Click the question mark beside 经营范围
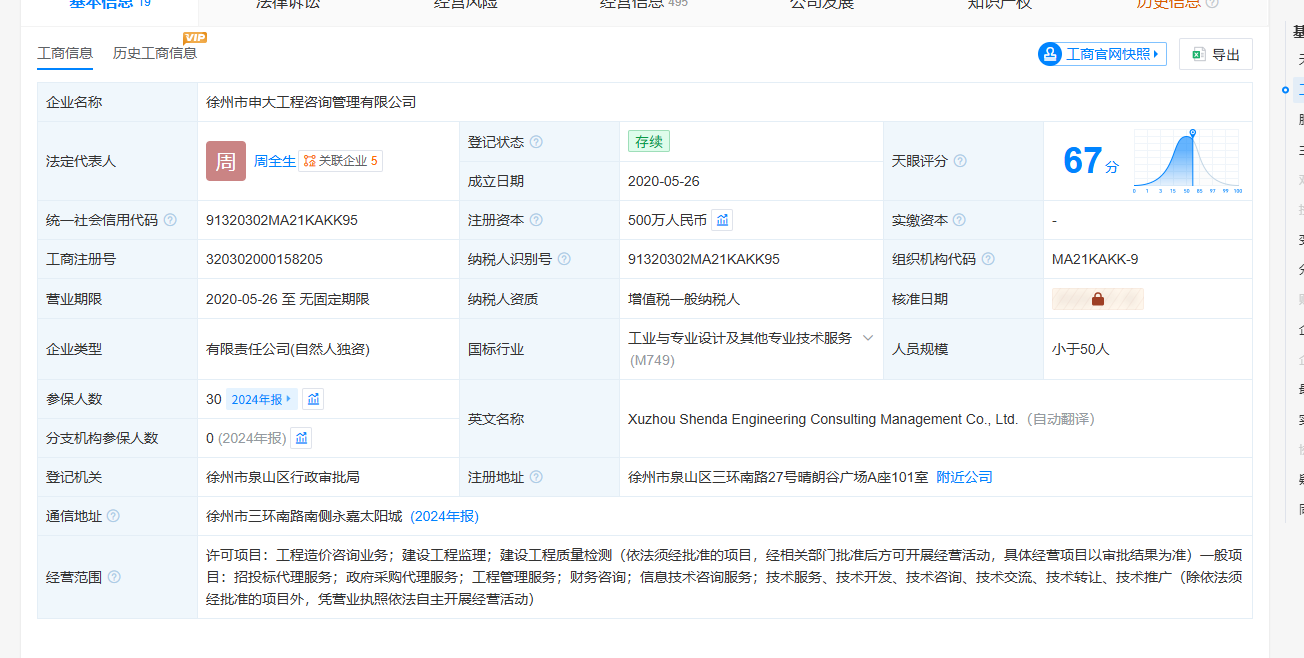Image resolution: width=1304 pixels, height=658 pixels. 114,577
